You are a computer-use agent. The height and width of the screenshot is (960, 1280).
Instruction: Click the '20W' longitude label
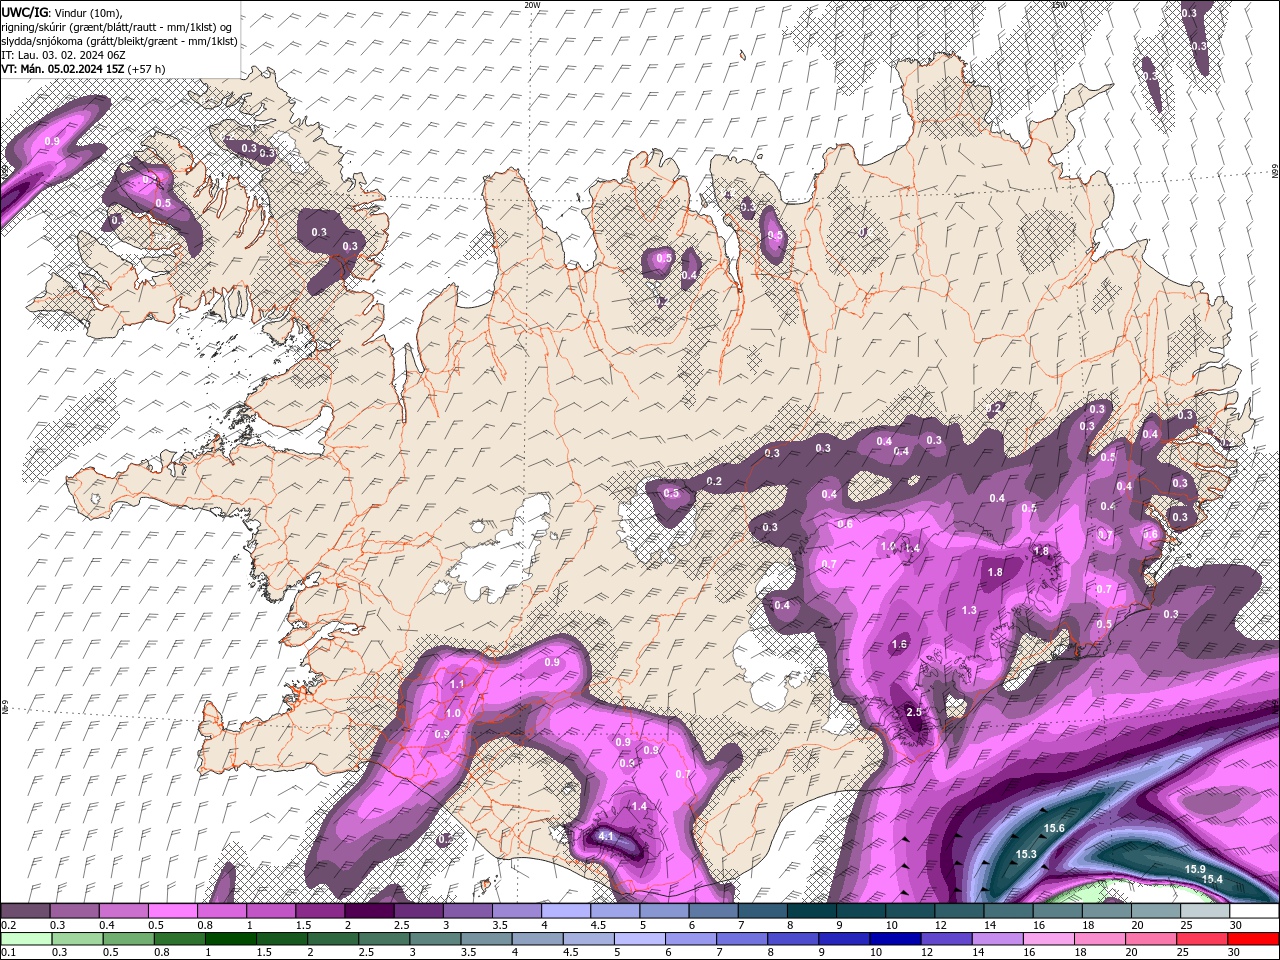532,5
